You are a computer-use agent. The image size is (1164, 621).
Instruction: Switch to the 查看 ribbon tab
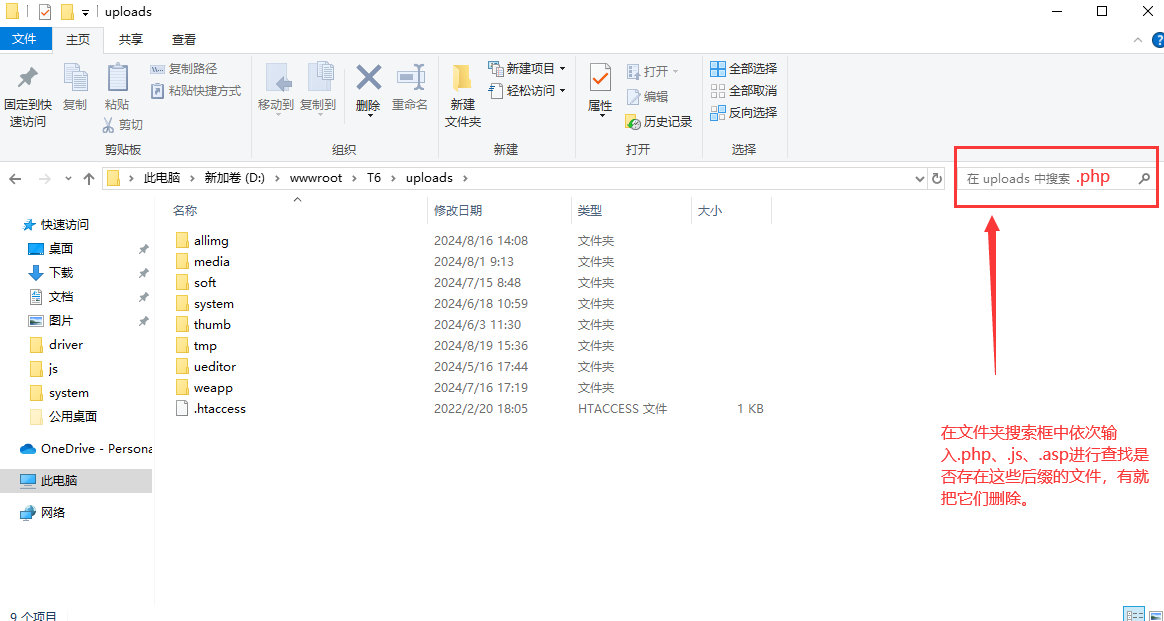pyautogui.click(x=184, y=39)
